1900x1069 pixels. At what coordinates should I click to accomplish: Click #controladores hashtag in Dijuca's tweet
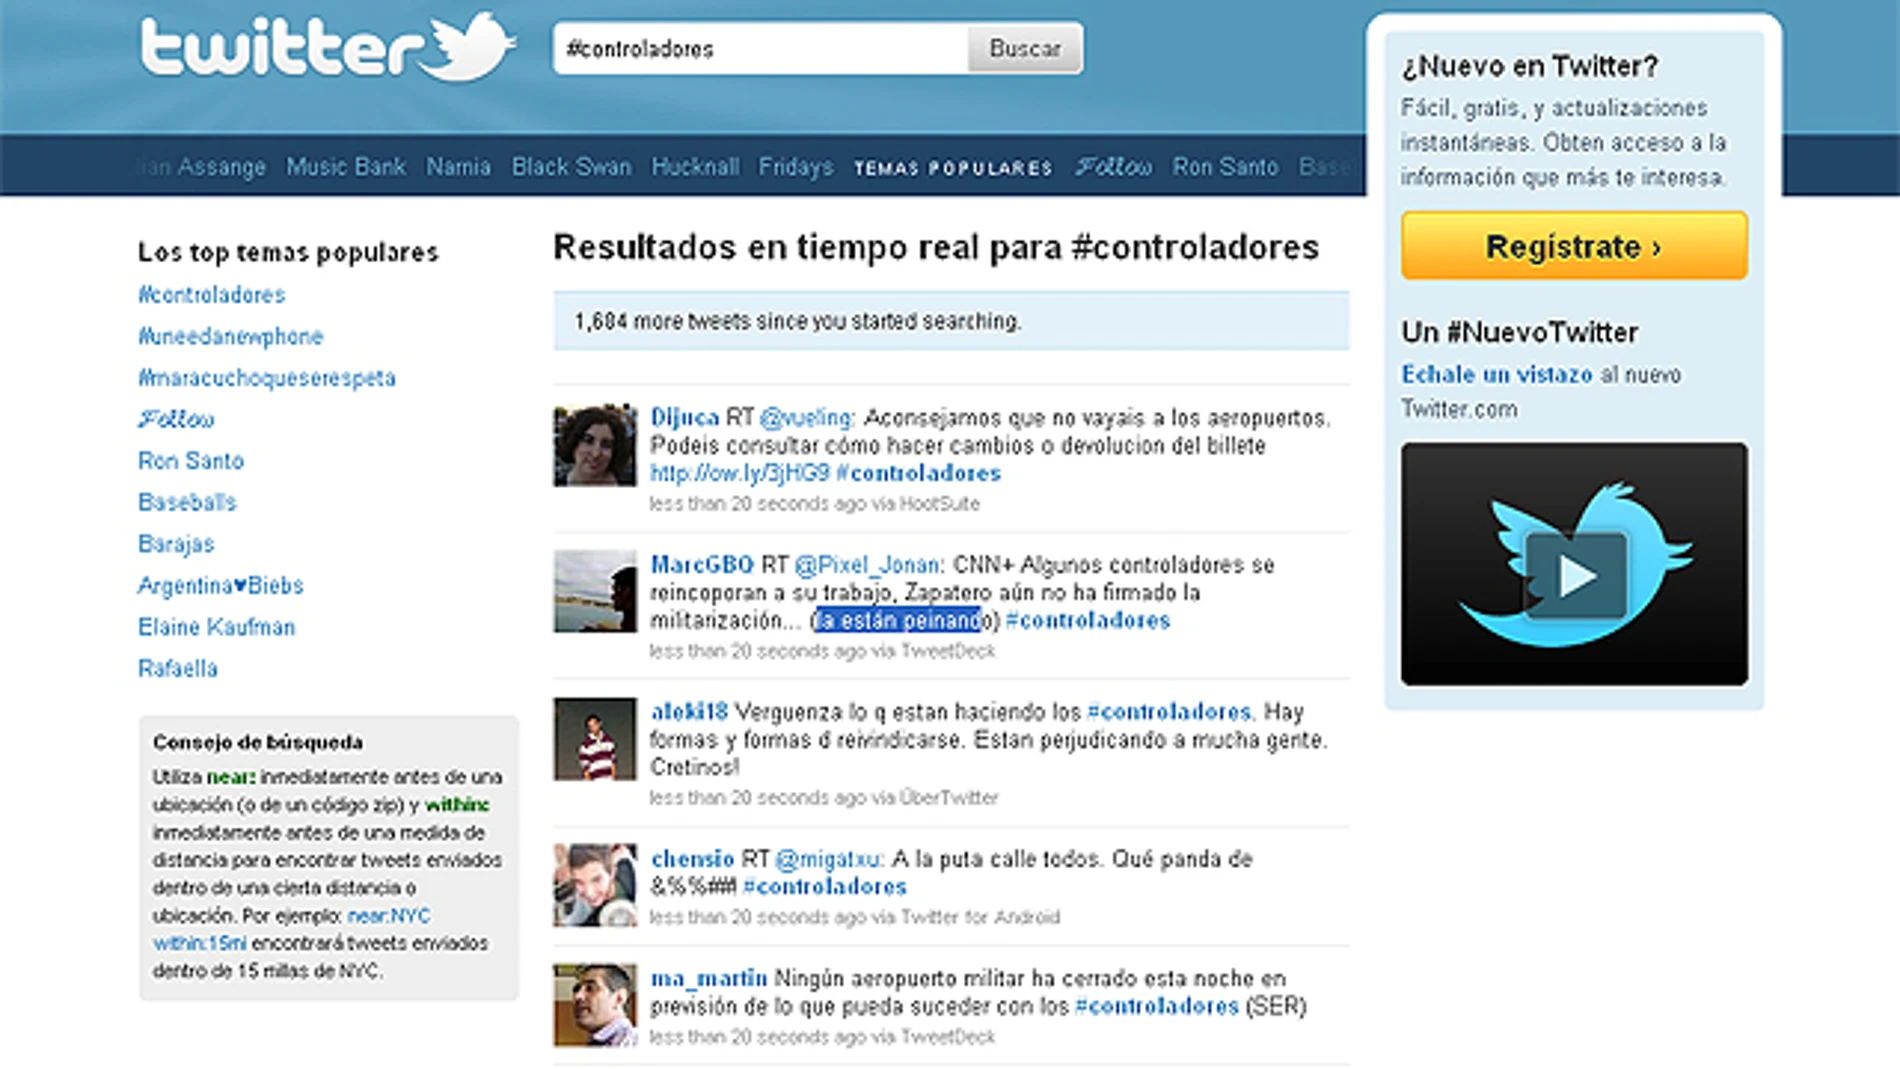click(x=919, y=473)
